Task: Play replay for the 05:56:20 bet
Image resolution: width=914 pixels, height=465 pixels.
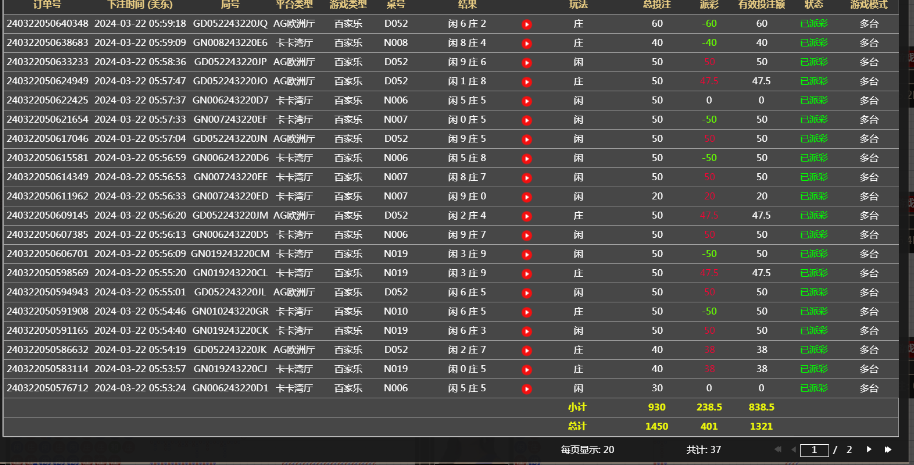Action: click(x=526, y=215)
